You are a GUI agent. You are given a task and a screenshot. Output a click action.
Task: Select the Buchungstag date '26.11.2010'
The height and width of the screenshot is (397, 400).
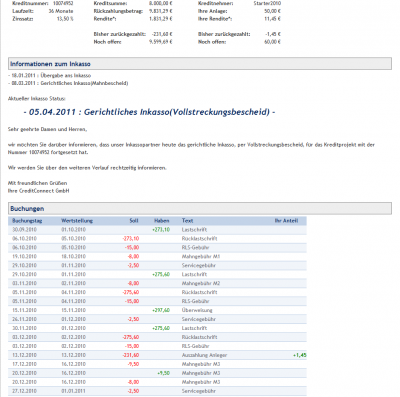24,319
